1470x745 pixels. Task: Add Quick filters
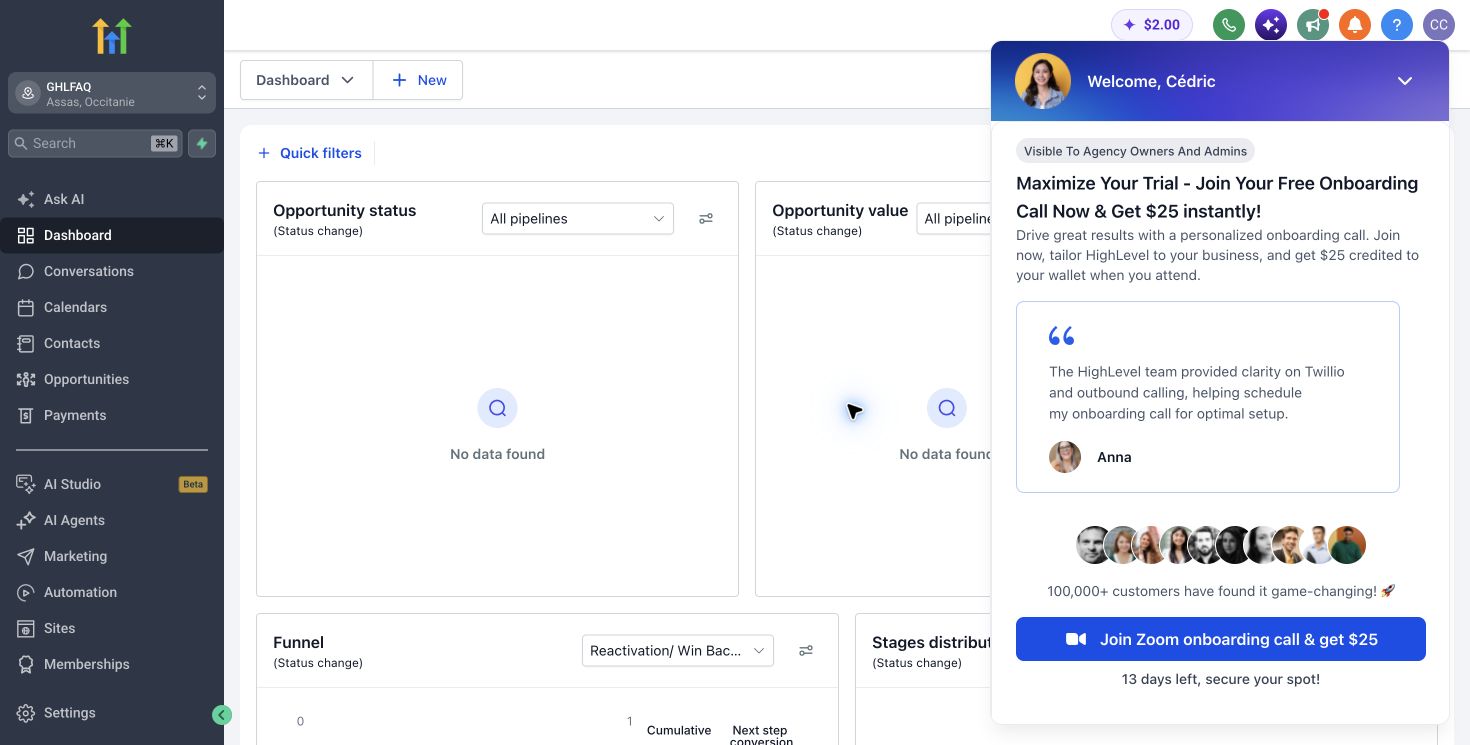310,153
